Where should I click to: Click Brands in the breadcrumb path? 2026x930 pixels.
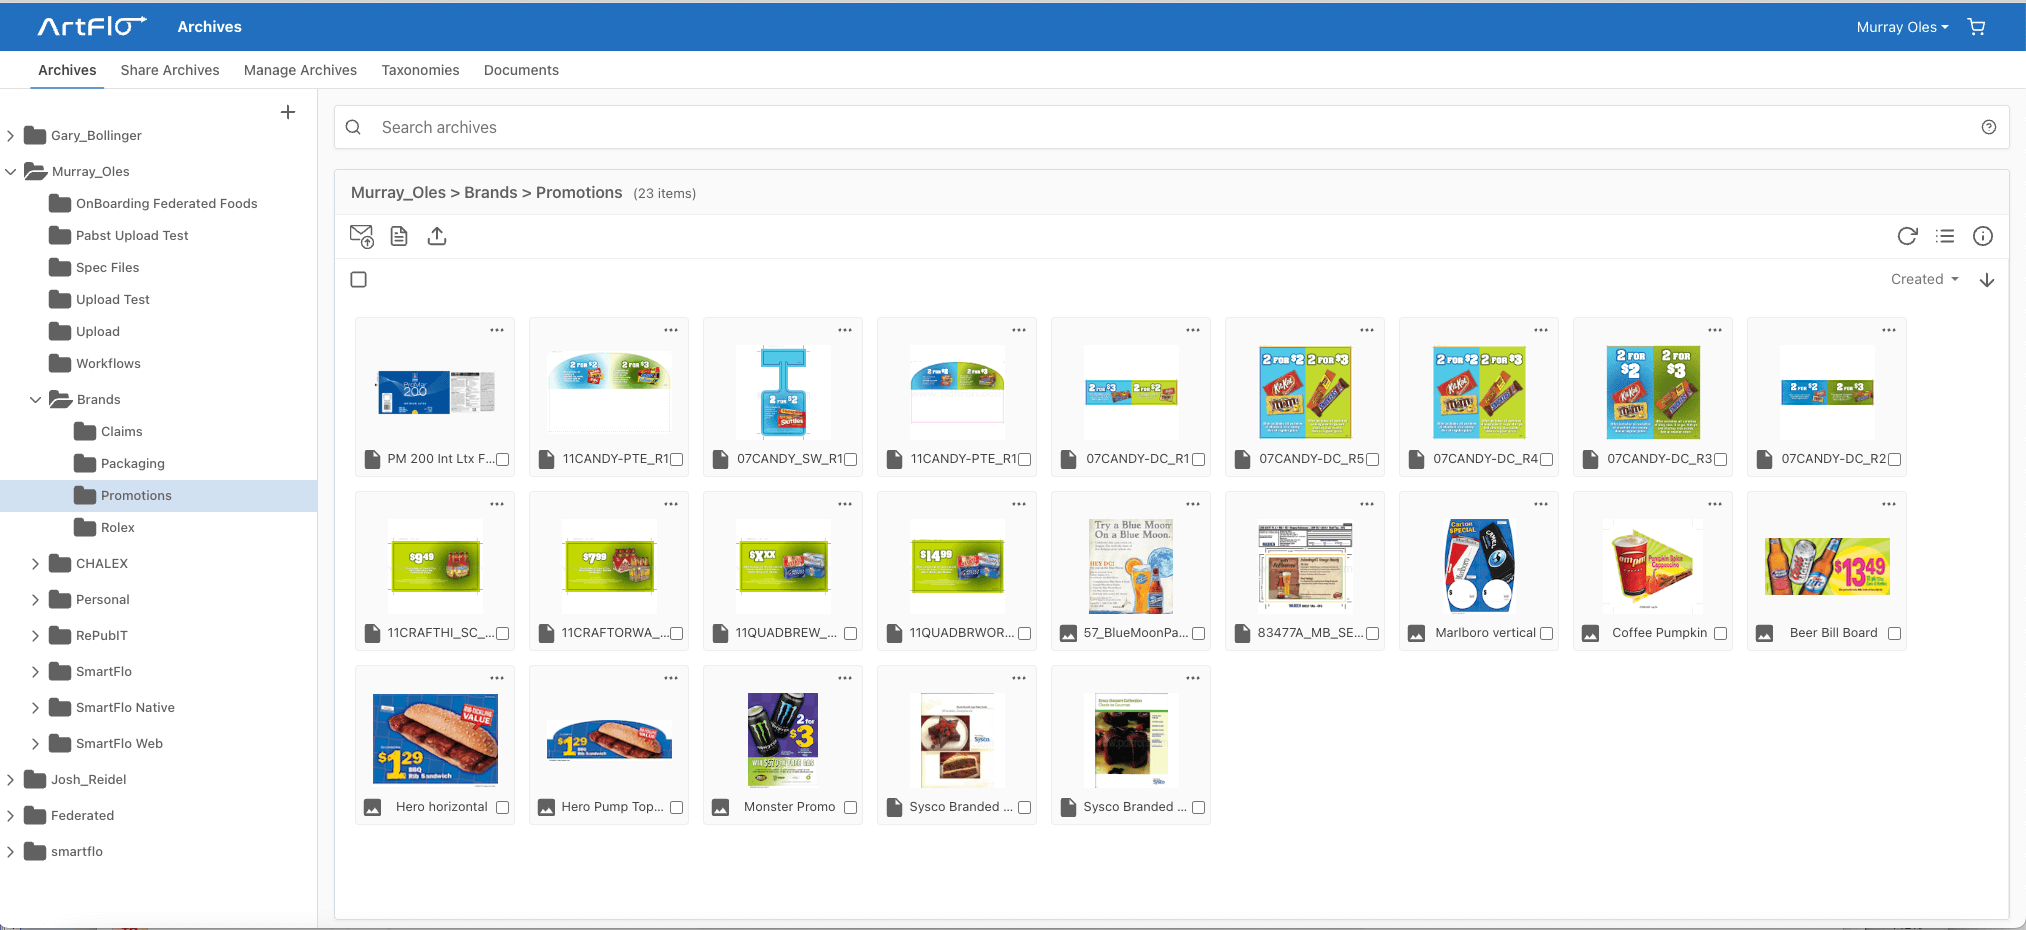(490, 193)
